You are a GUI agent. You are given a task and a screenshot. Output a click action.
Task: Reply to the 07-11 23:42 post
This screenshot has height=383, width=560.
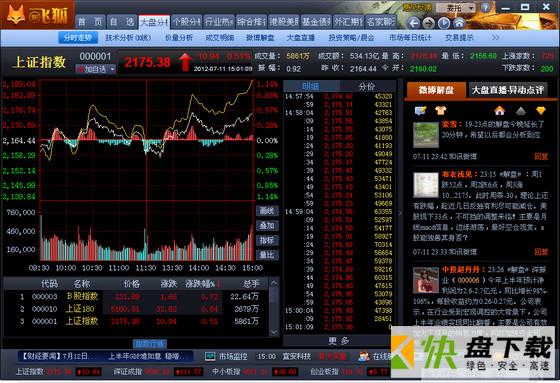(x=541, y=156)
